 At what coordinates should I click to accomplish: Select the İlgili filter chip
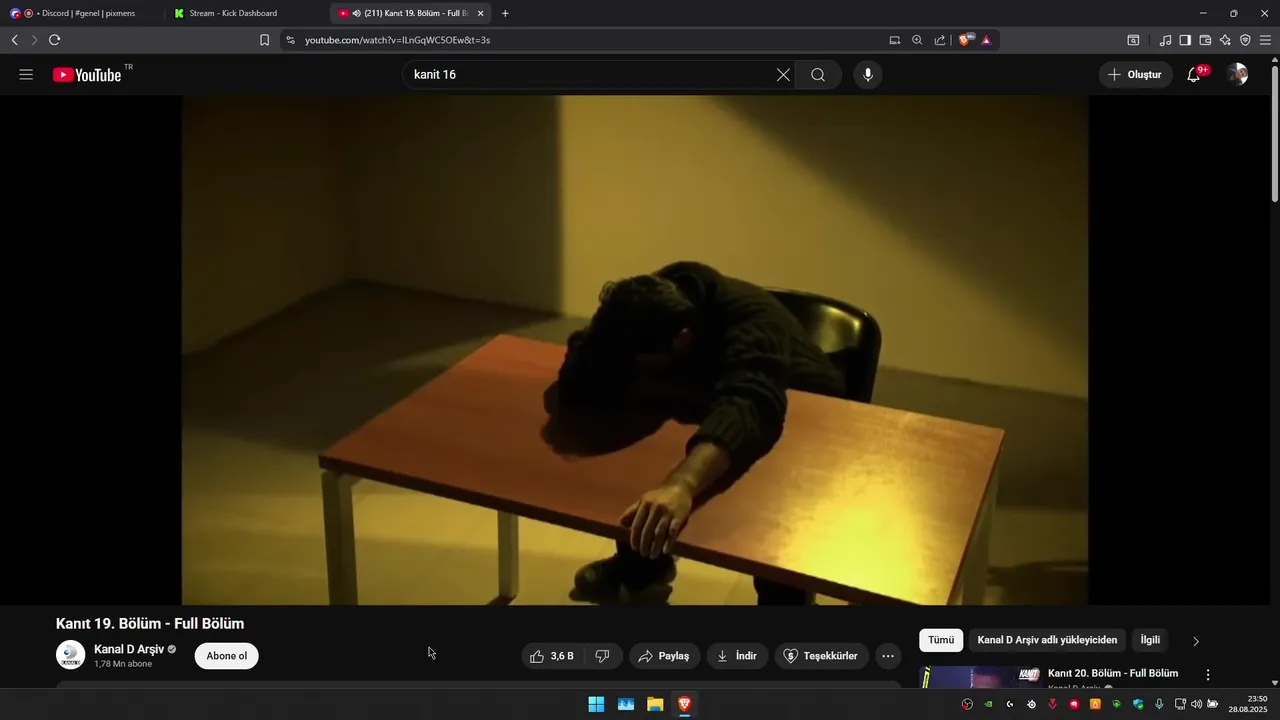(1150, 640)
